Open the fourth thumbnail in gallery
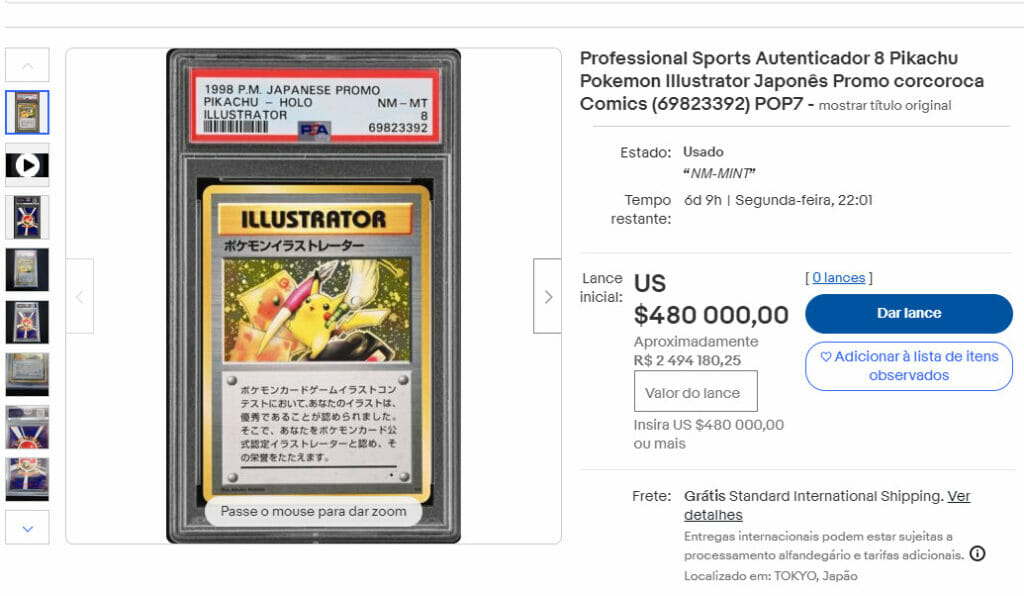 point(27,270)
